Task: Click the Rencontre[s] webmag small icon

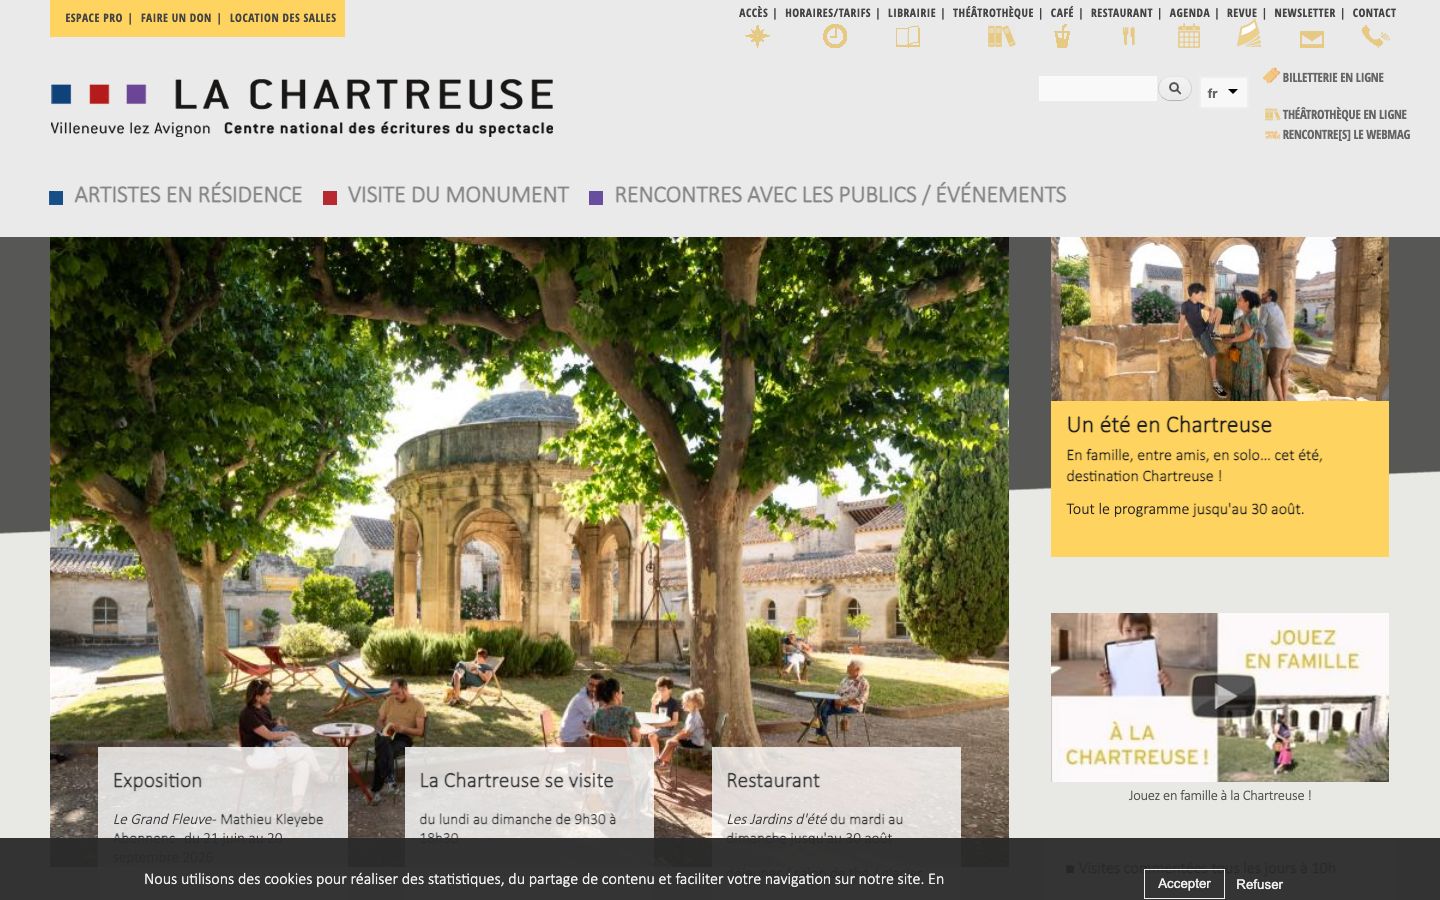Action: click(x=1272, y=135)
